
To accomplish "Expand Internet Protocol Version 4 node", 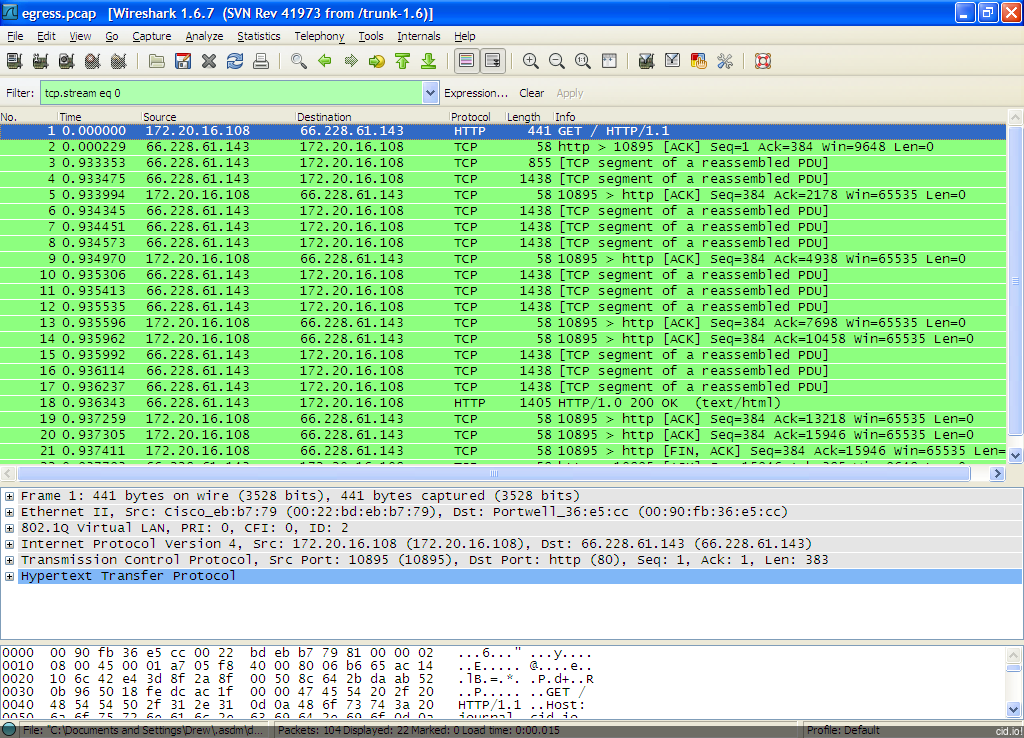I will point(9,544).
